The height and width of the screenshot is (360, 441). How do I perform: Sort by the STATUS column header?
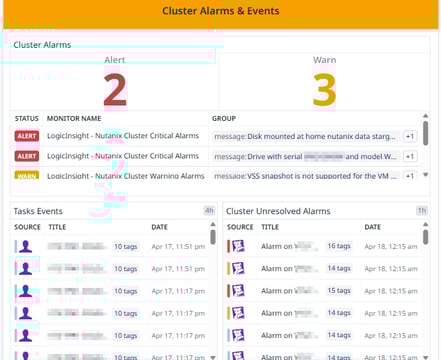click(x=27, y=118)
